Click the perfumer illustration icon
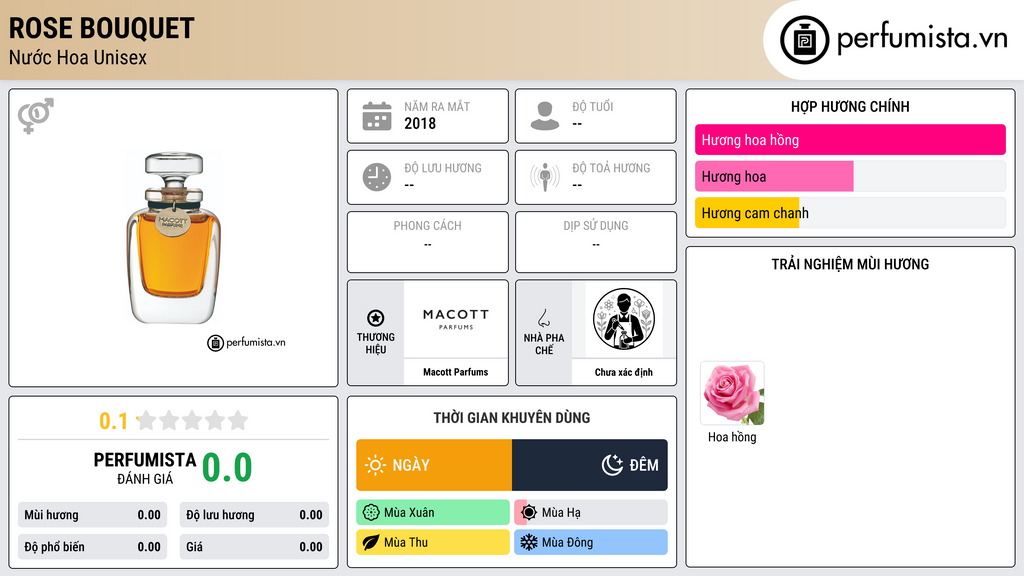The width and height of the screenshot is (1024, 576). click(x=624, y=319)
